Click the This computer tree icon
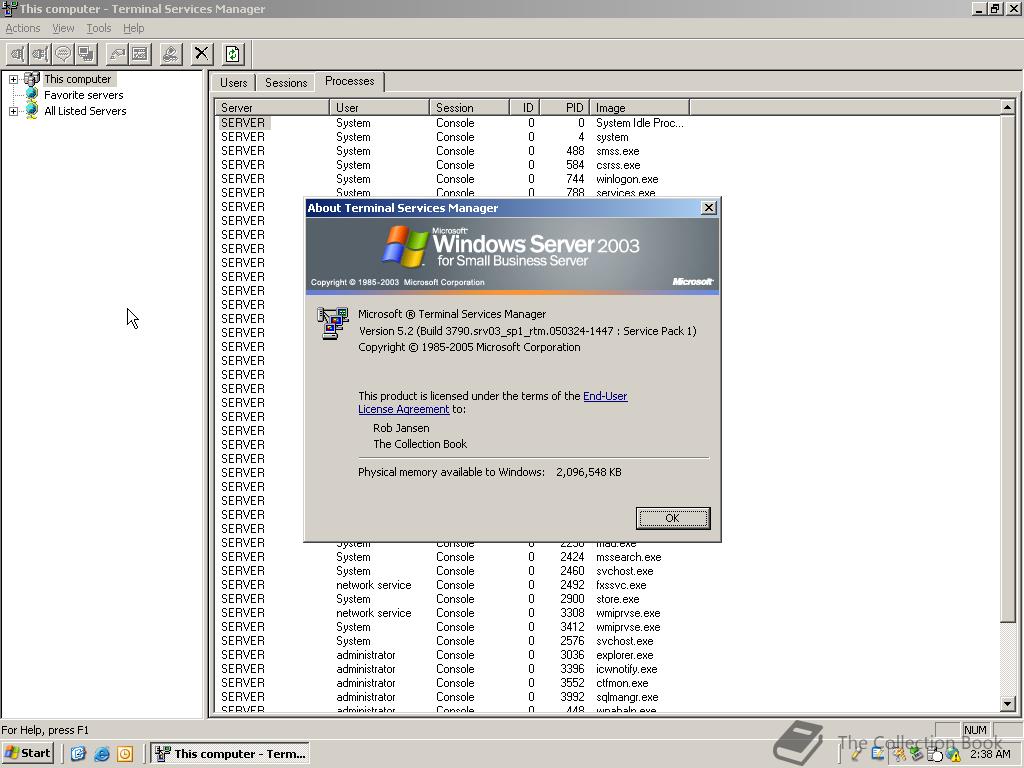Viewport: 1024px width, 768px height. [31, 79]
